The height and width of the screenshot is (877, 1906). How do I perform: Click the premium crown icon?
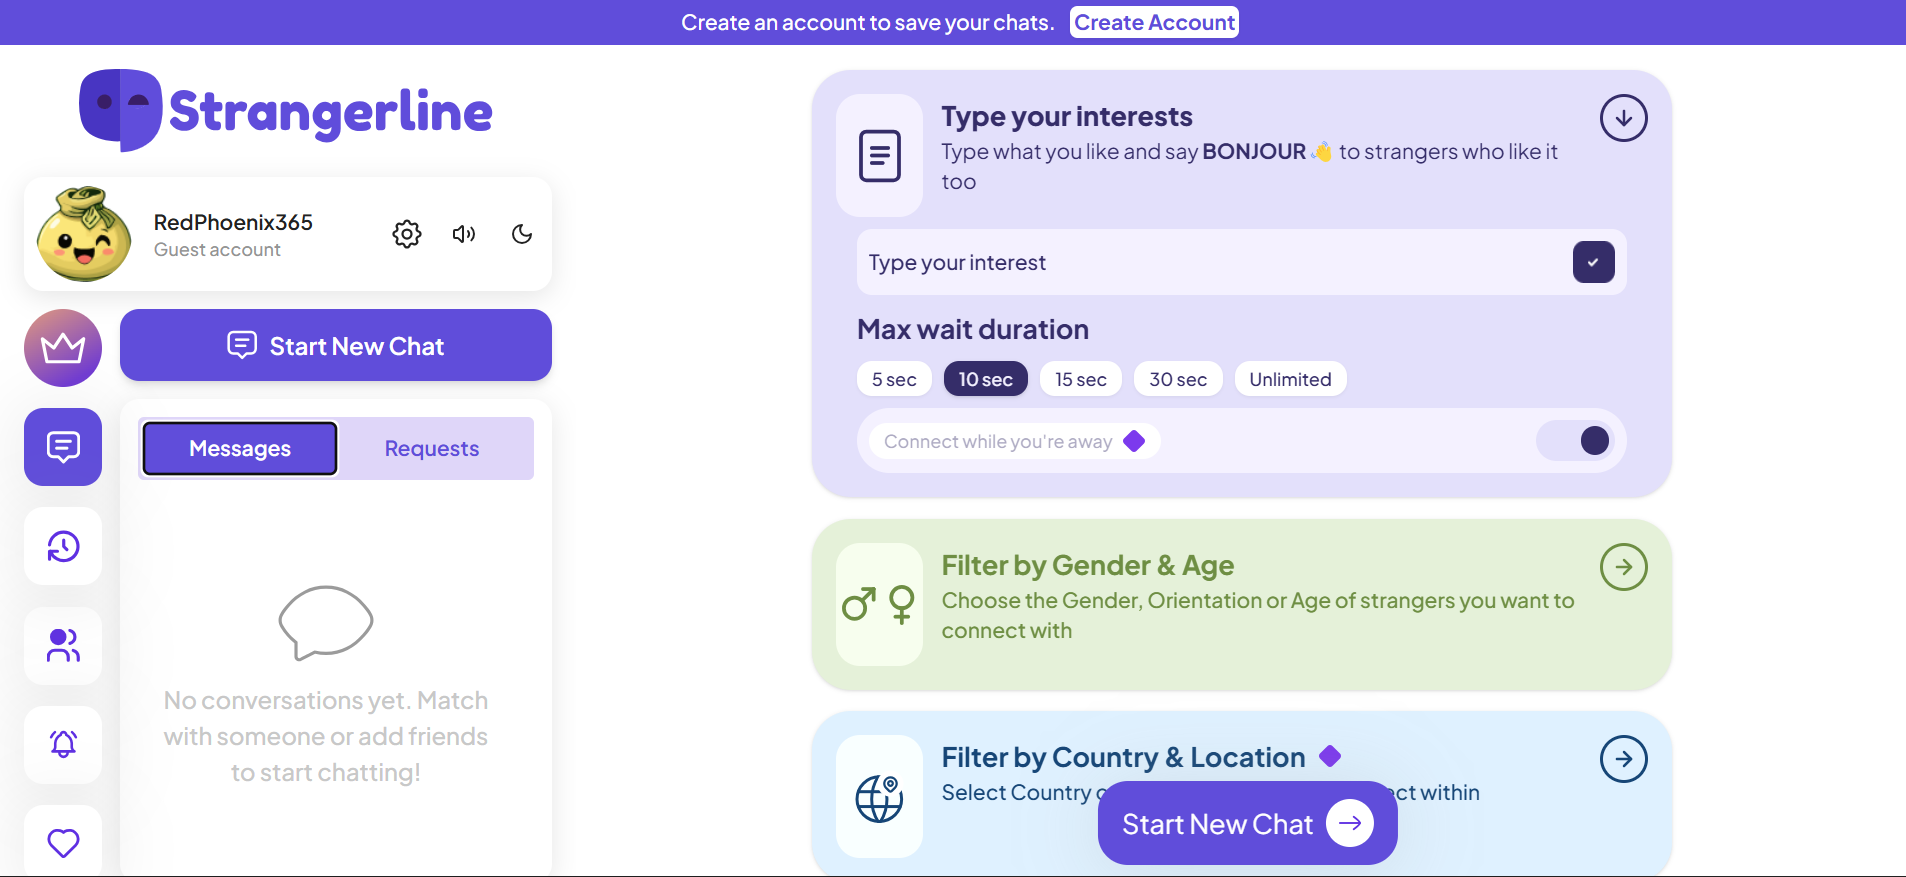coord(63,348)
